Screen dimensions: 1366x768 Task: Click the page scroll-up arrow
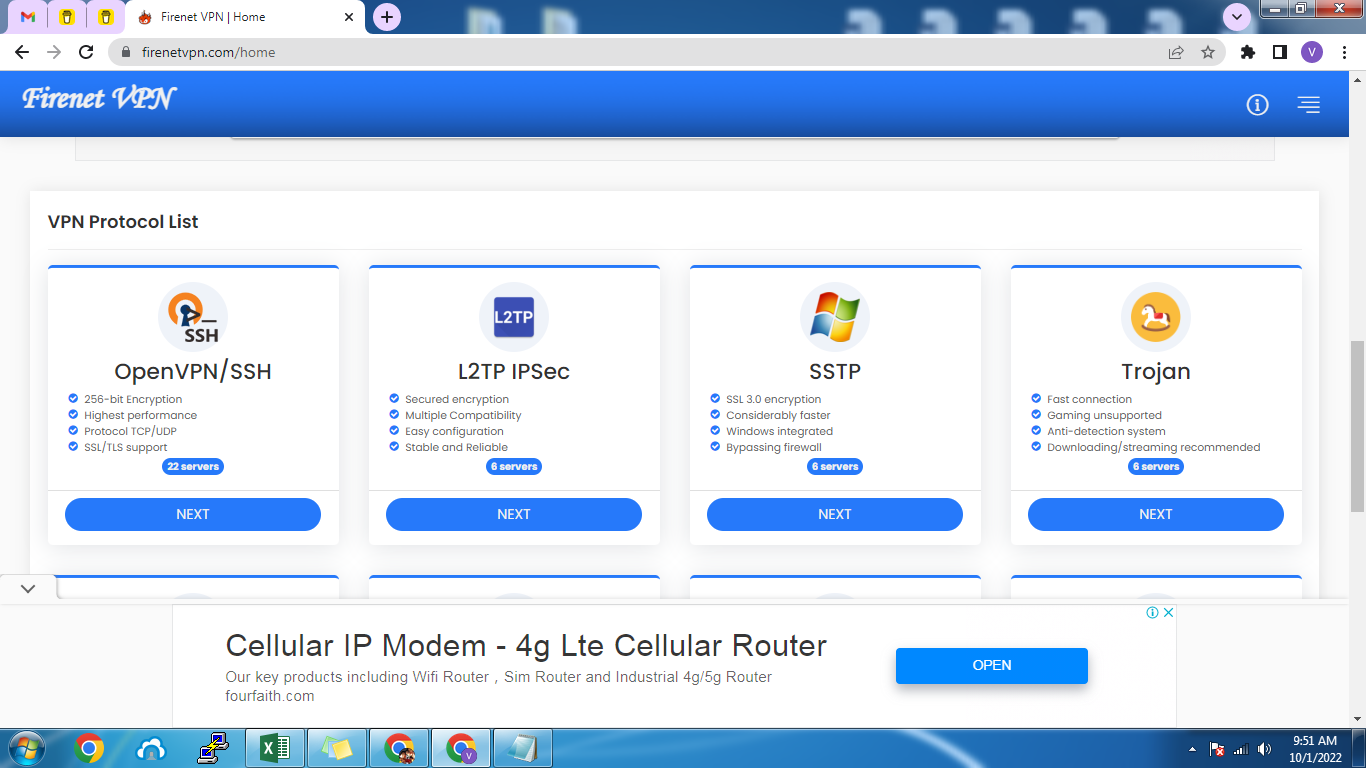coord(1357,78)
